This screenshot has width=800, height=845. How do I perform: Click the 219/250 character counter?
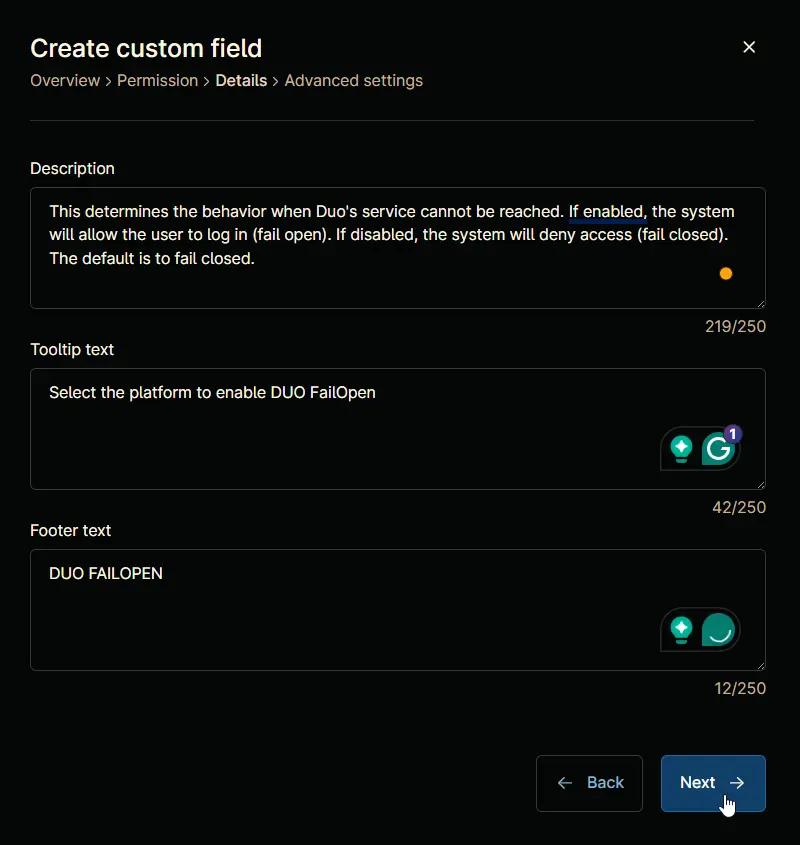(x=735, y=327)
